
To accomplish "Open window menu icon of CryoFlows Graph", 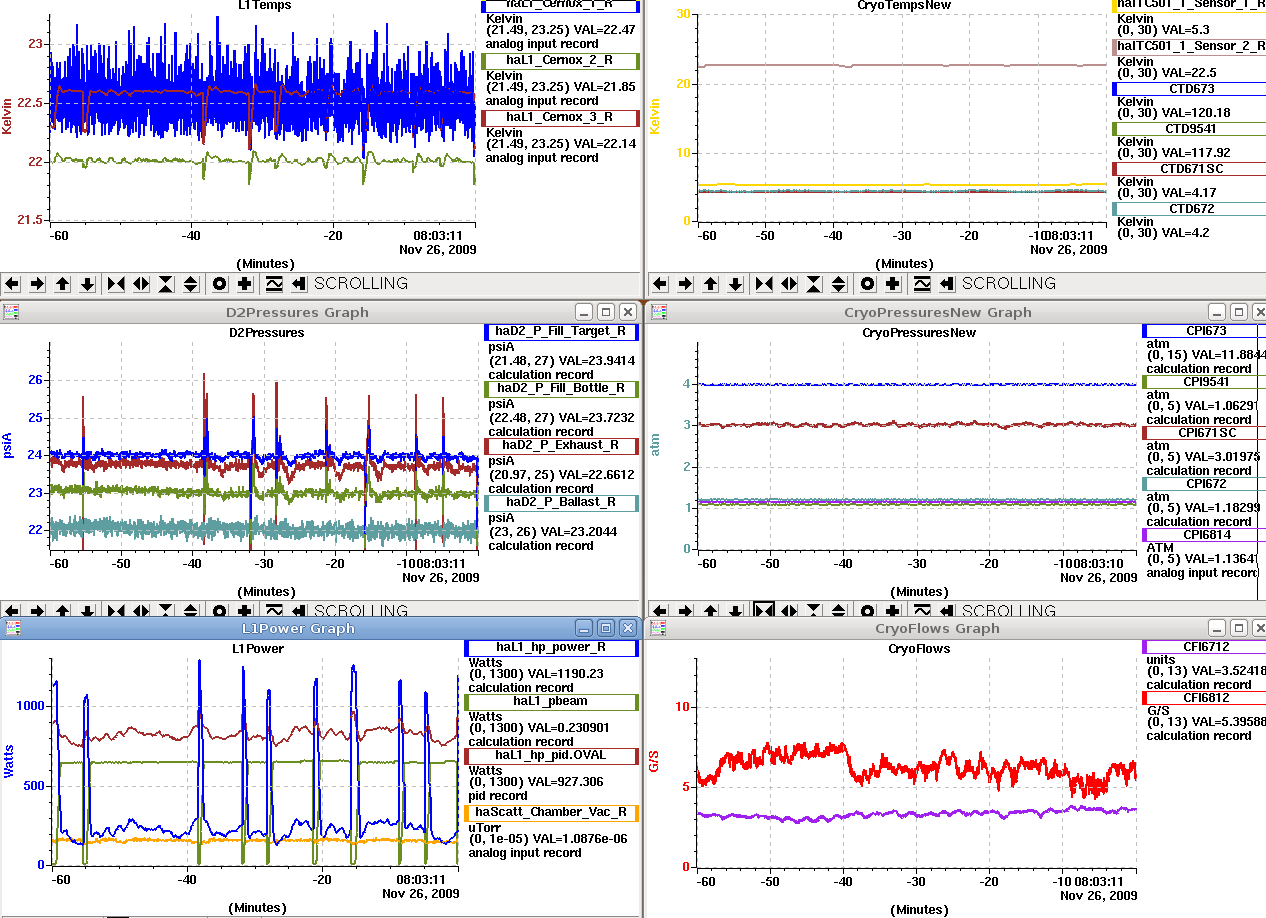I will (x=659, y=628).
